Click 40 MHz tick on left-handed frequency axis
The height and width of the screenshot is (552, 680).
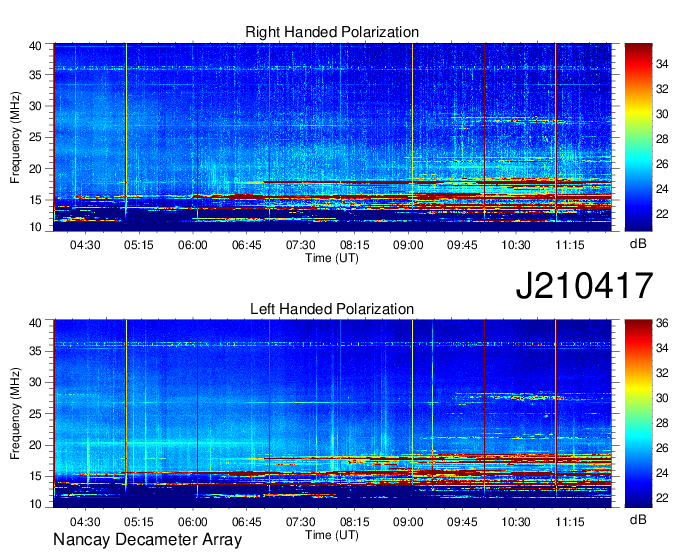coord(35,323)
